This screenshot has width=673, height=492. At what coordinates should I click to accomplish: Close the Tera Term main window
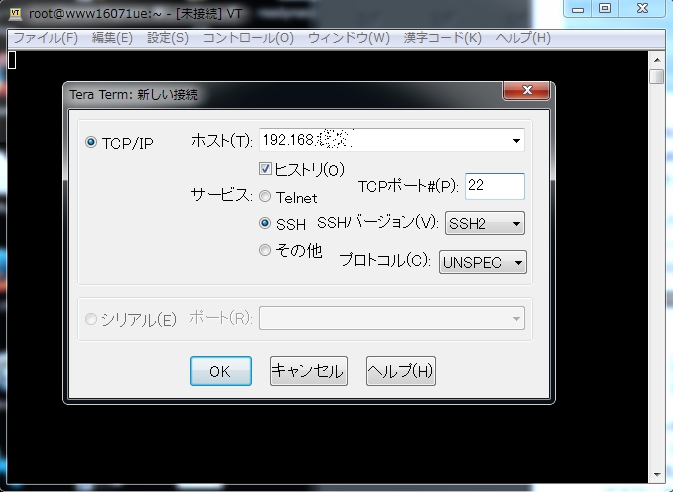coord(642,9)
